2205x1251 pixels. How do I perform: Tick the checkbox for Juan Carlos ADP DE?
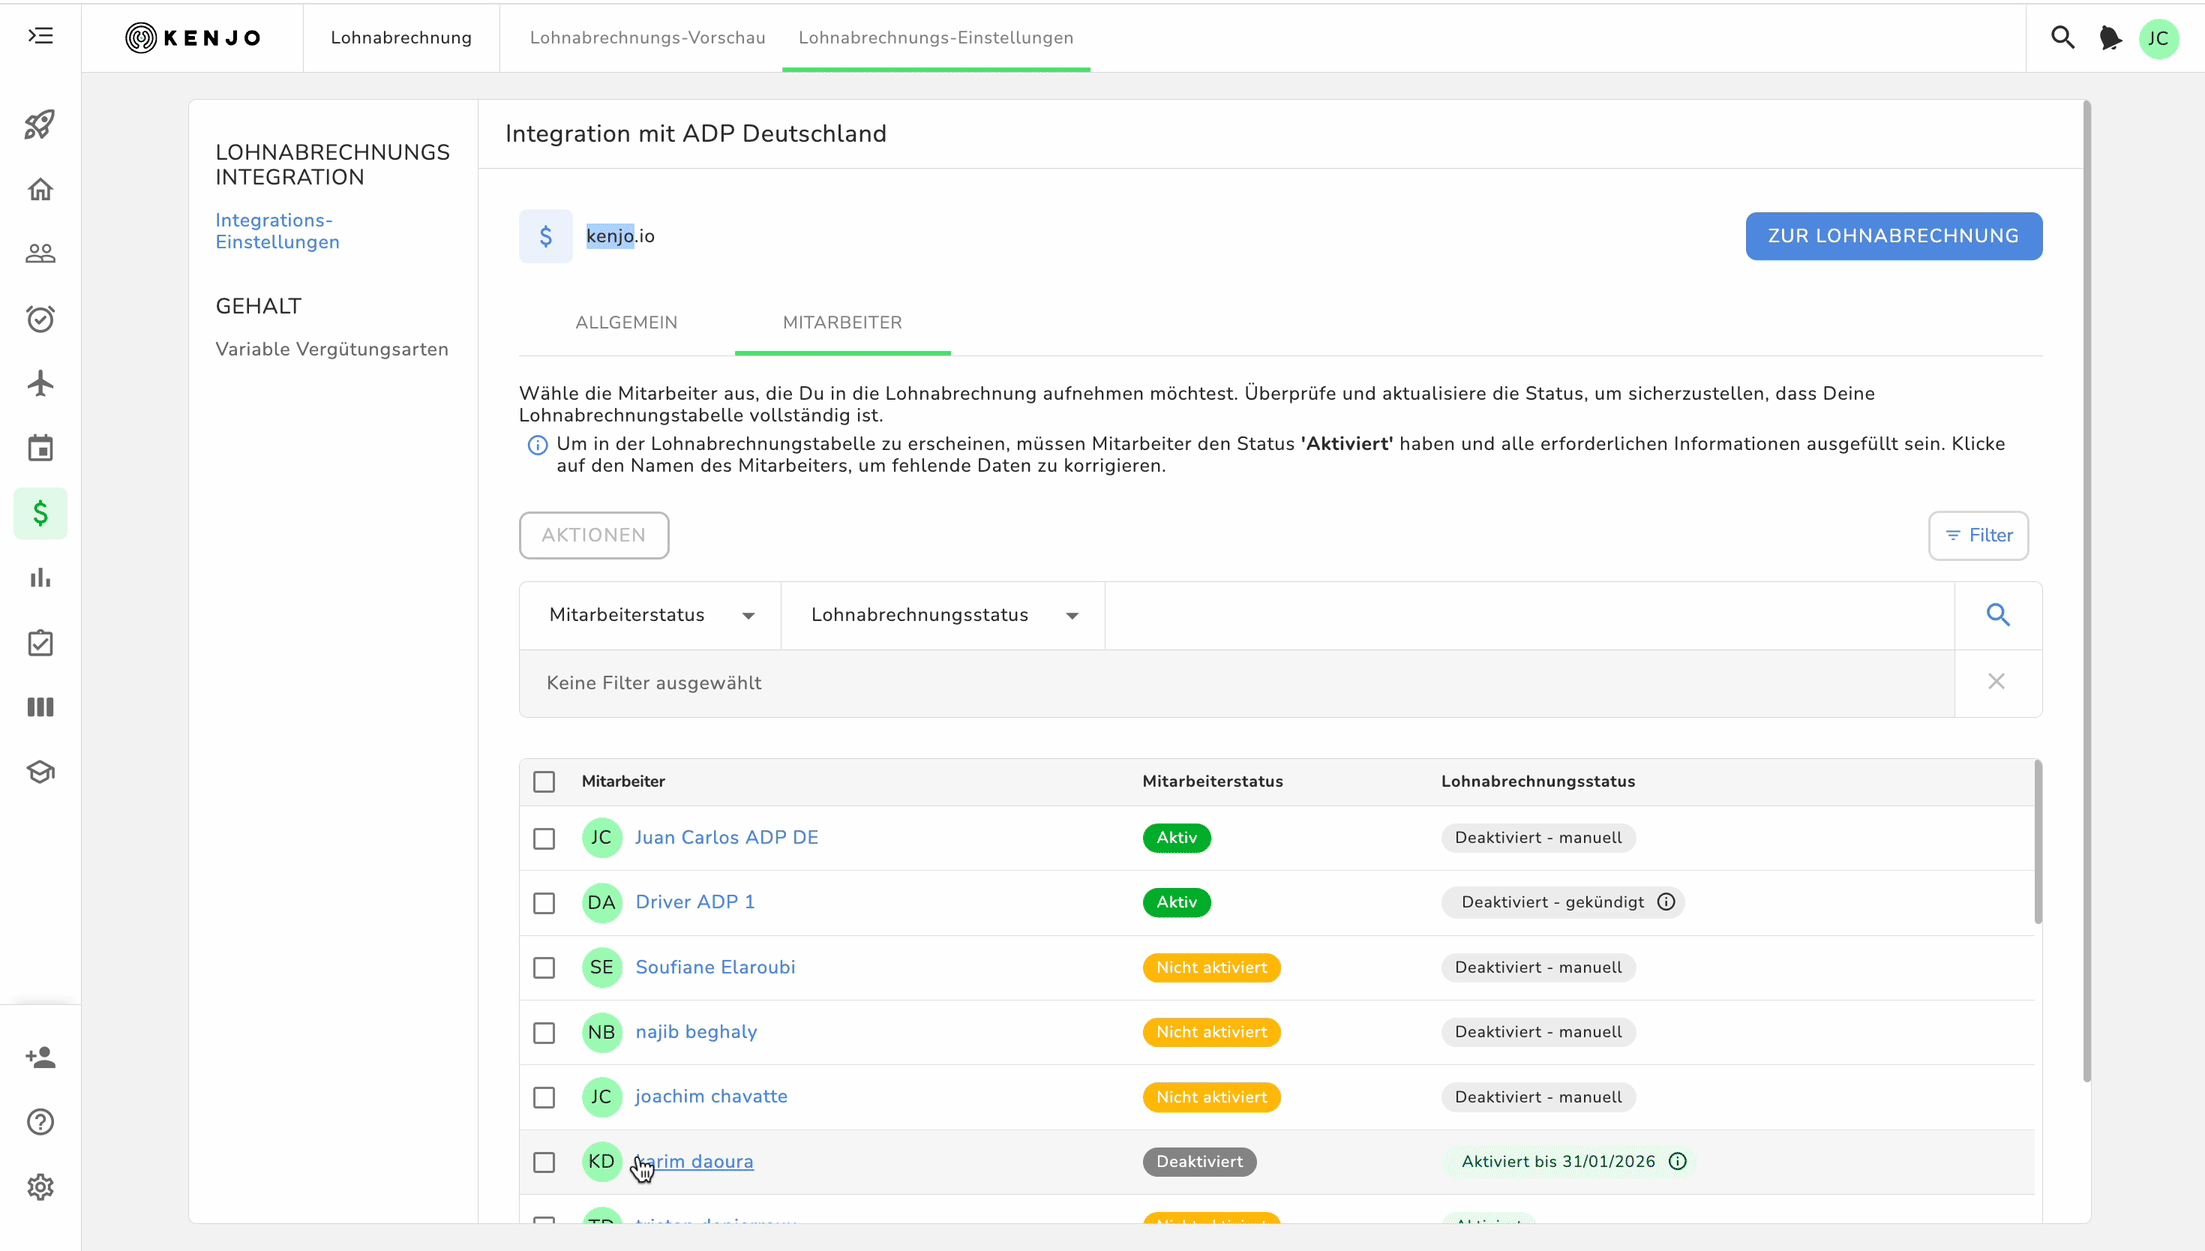544,838
